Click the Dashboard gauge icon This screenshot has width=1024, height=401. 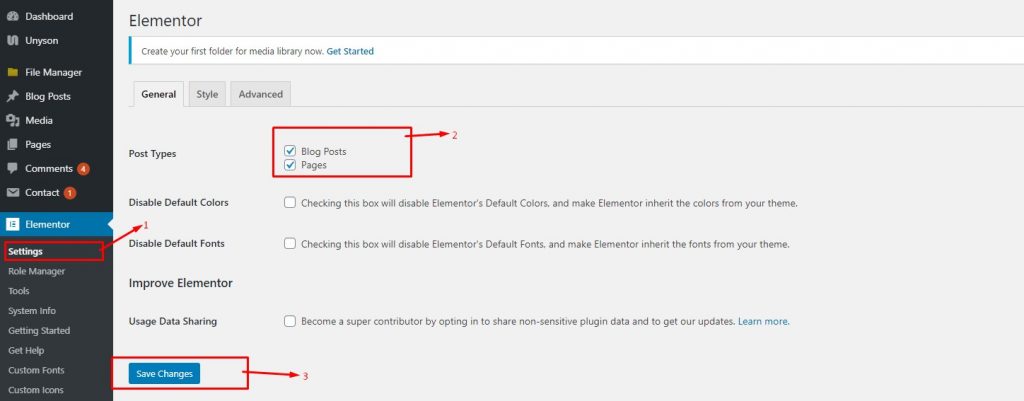pos(12,16)
